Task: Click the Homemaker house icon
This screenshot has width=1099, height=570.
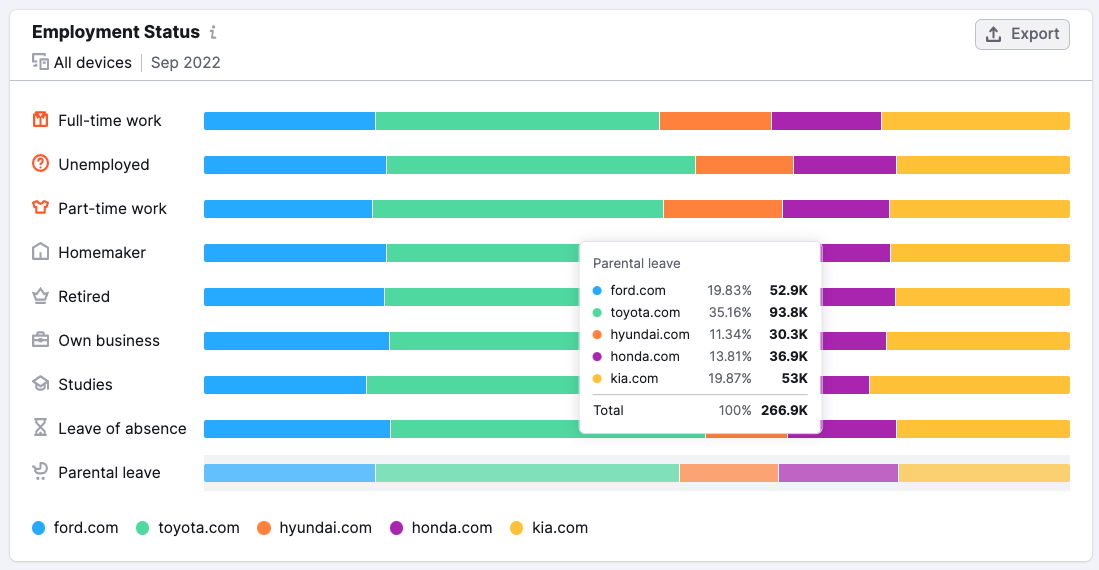Action: pos(41,252)
